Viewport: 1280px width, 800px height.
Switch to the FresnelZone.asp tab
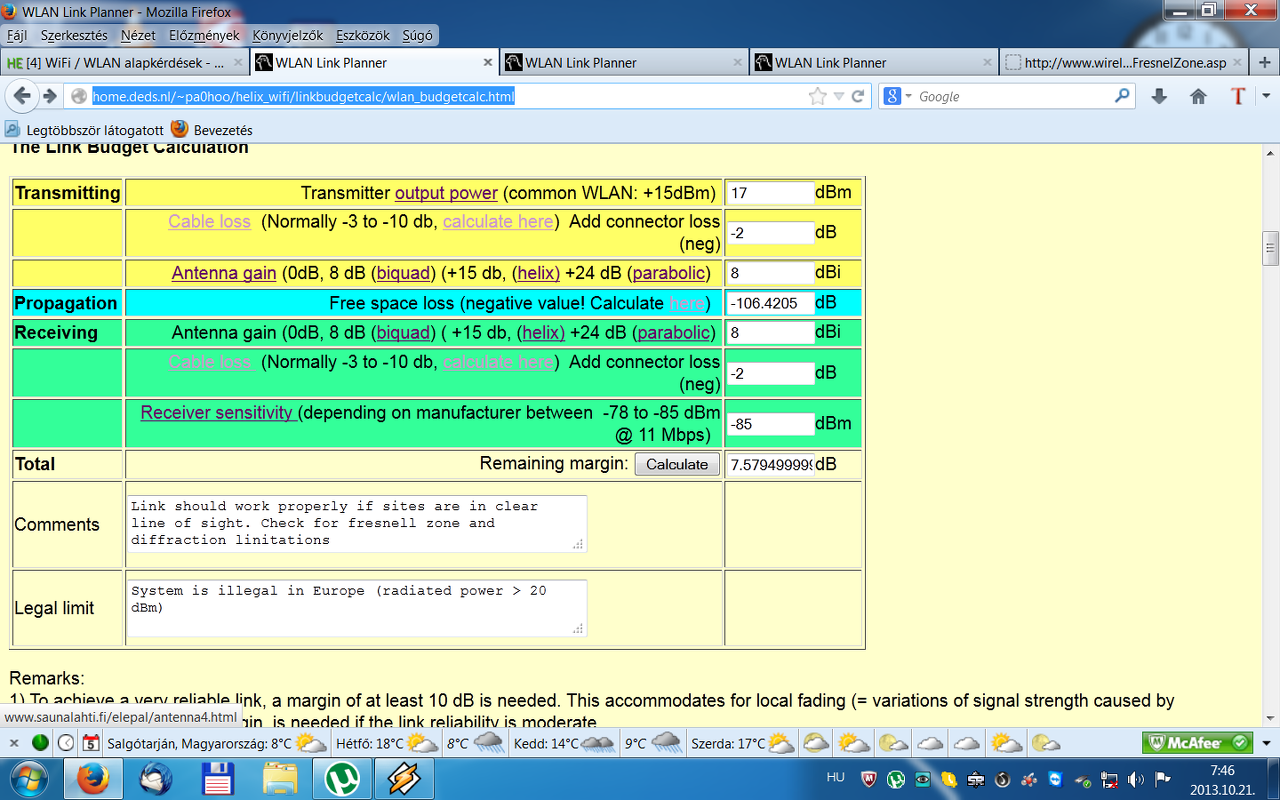pos(1124,62)
